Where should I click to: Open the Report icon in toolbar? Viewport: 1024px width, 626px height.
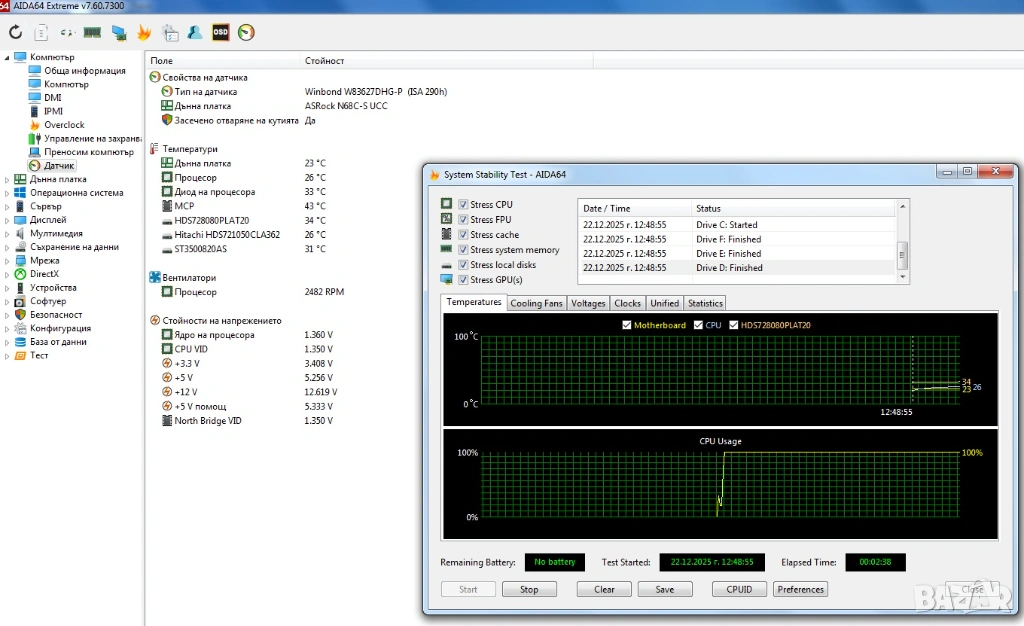(x=41, y=32)
